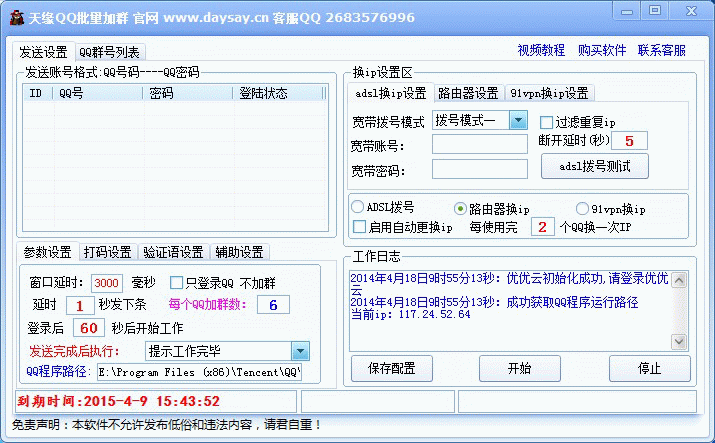This screenshot has height=443, width=715.
Task: Open the 视频教程 link
Action: click(x=541, y=50)
